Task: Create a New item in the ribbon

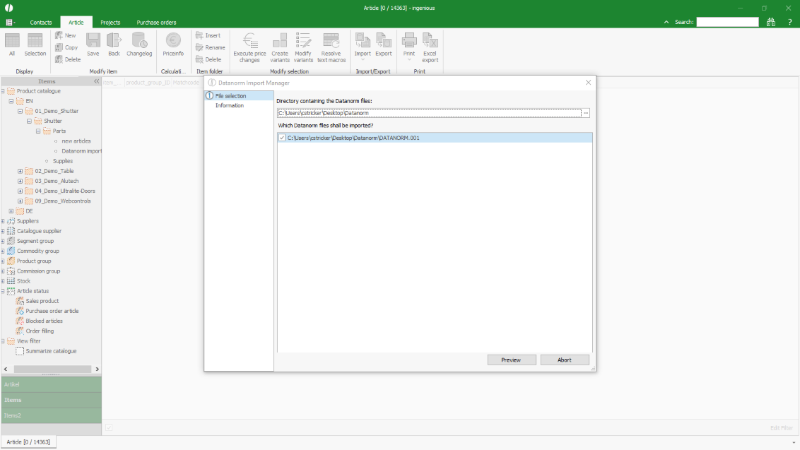Action: point(66,35)
